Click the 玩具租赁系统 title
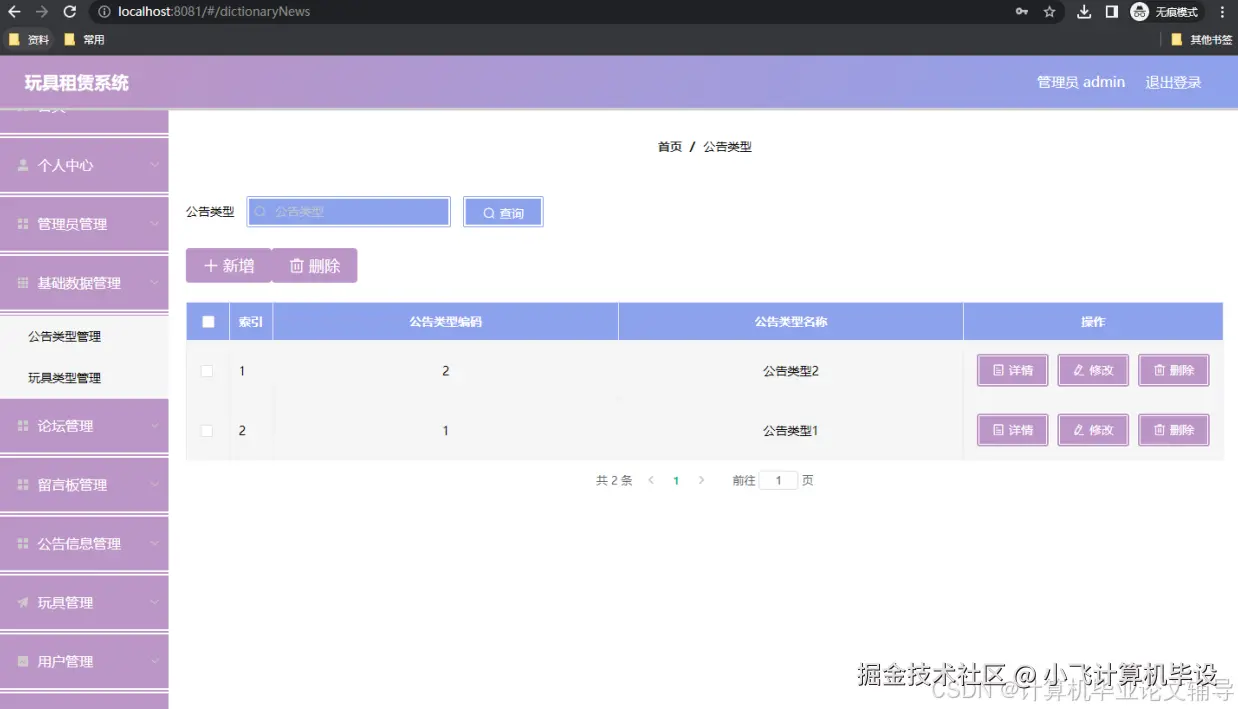Image resolution: width=1238 pixels, height=709 pixels. pyautogui.click(x=77, y=83)
